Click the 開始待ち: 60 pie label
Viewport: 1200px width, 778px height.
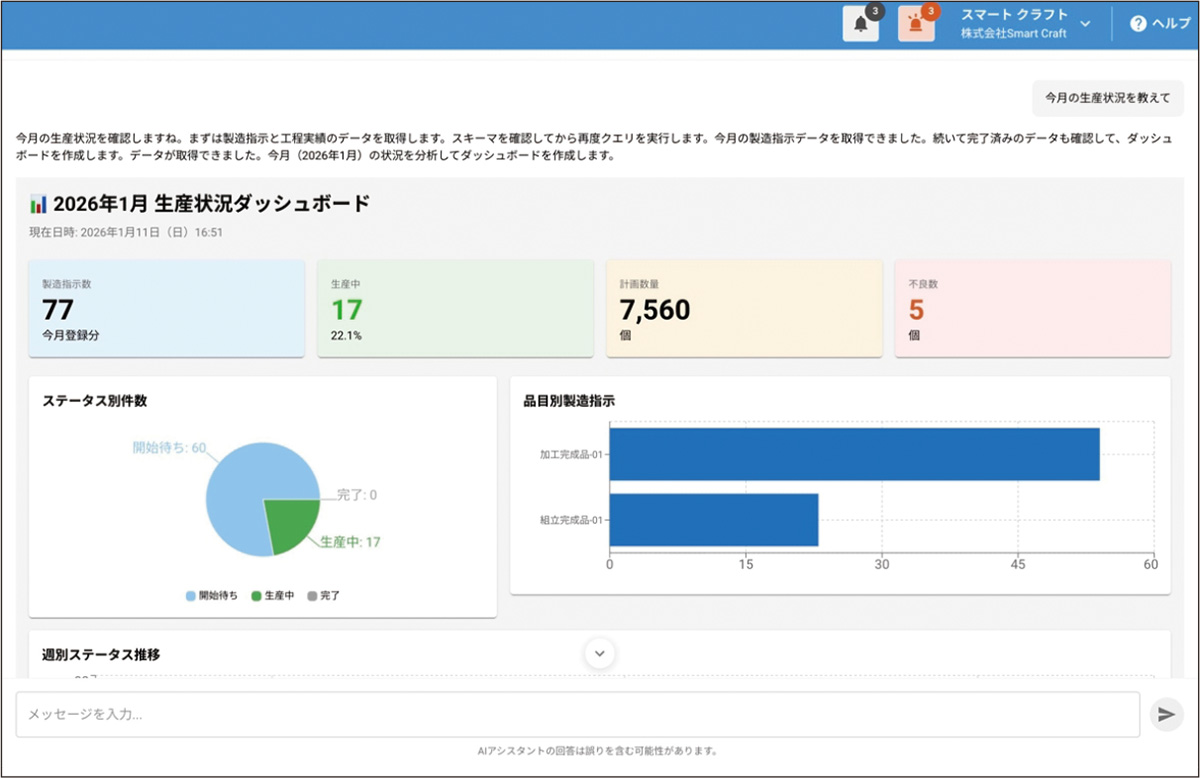point(169,448)
